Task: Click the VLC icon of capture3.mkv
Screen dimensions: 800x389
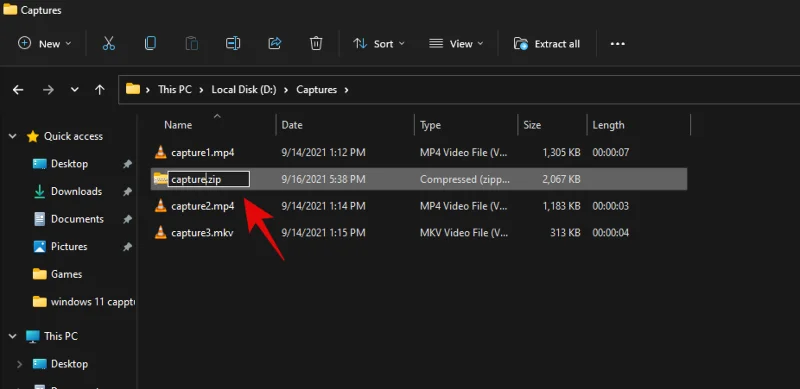Action: (x=160, y=233)
